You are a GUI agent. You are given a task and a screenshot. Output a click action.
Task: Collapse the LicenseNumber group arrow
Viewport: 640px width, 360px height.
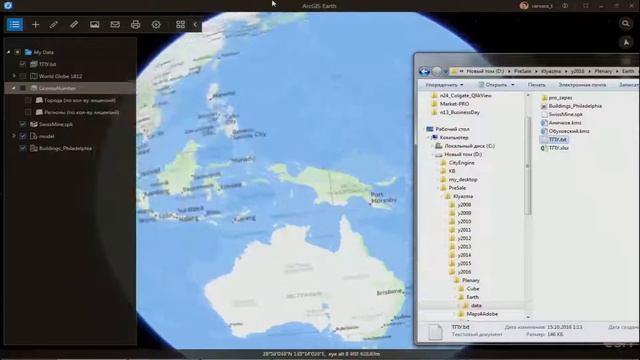[14, 88]
